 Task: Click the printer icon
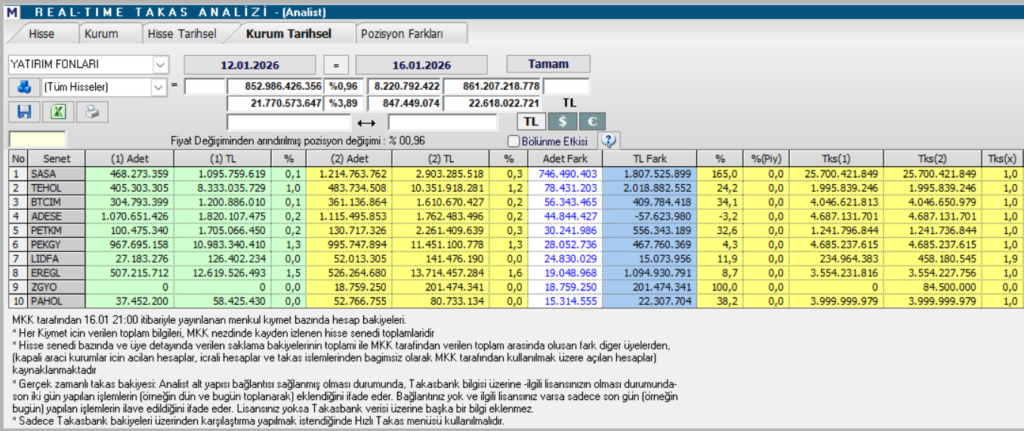pyautogui.click(x=91, y=112)
